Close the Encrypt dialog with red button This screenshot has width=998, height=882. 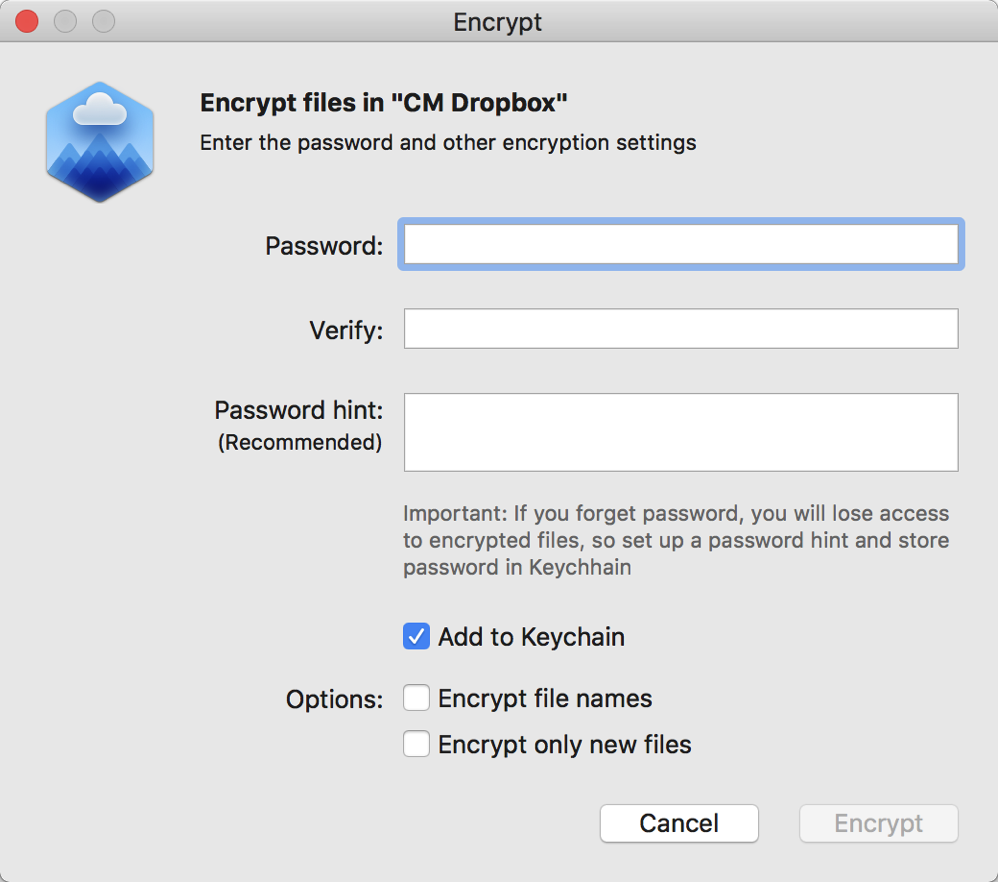[27, 21]
